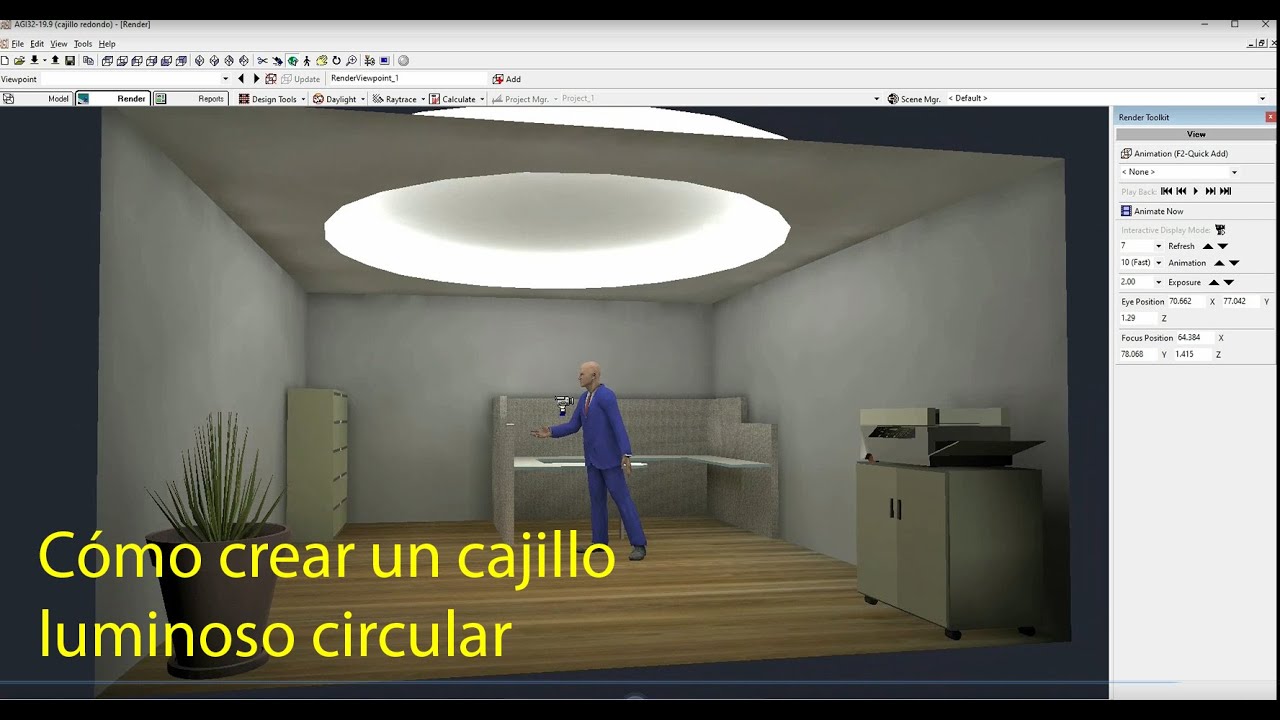This screenshot has height=720, width=1280.
Task: Expand the animation None dropdown
Action: (1234, 172)
